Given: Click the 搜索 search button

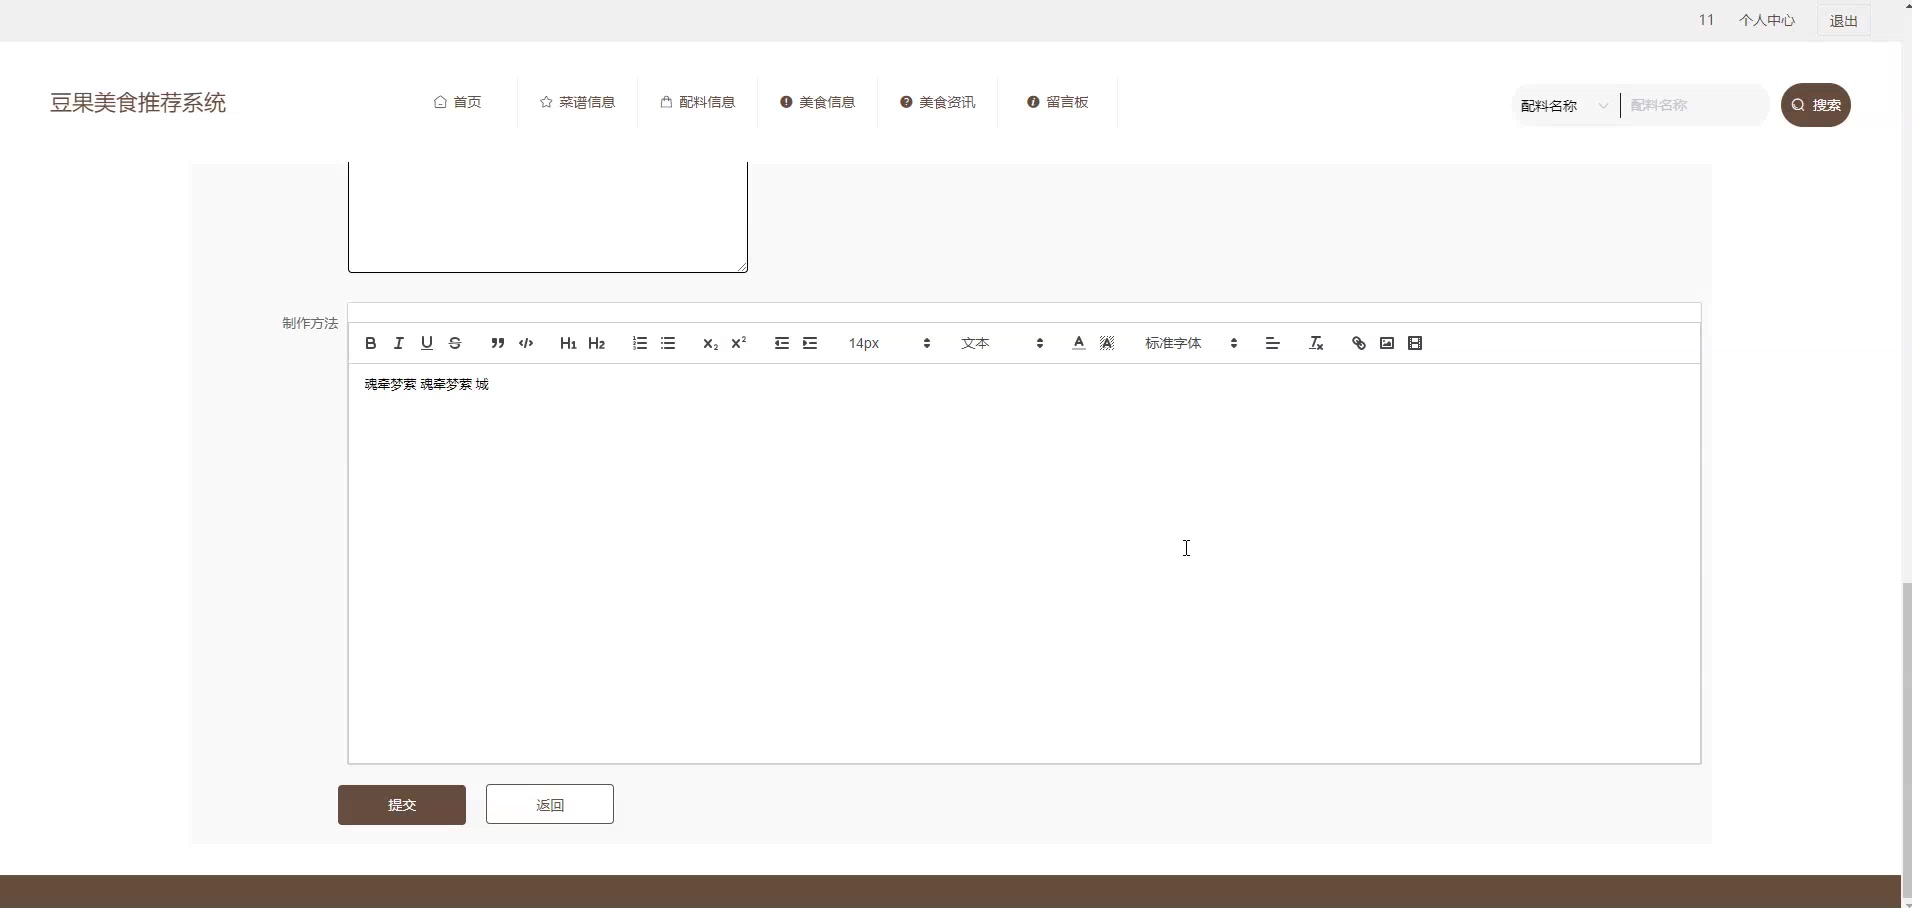Looking at the screenshot, I should pos(1816,105).
